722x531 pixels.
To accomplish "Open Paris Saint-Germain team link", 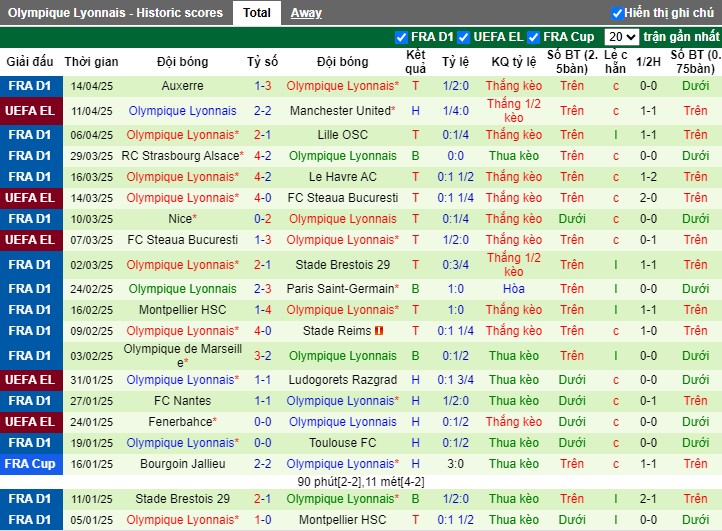I will 340,289.
